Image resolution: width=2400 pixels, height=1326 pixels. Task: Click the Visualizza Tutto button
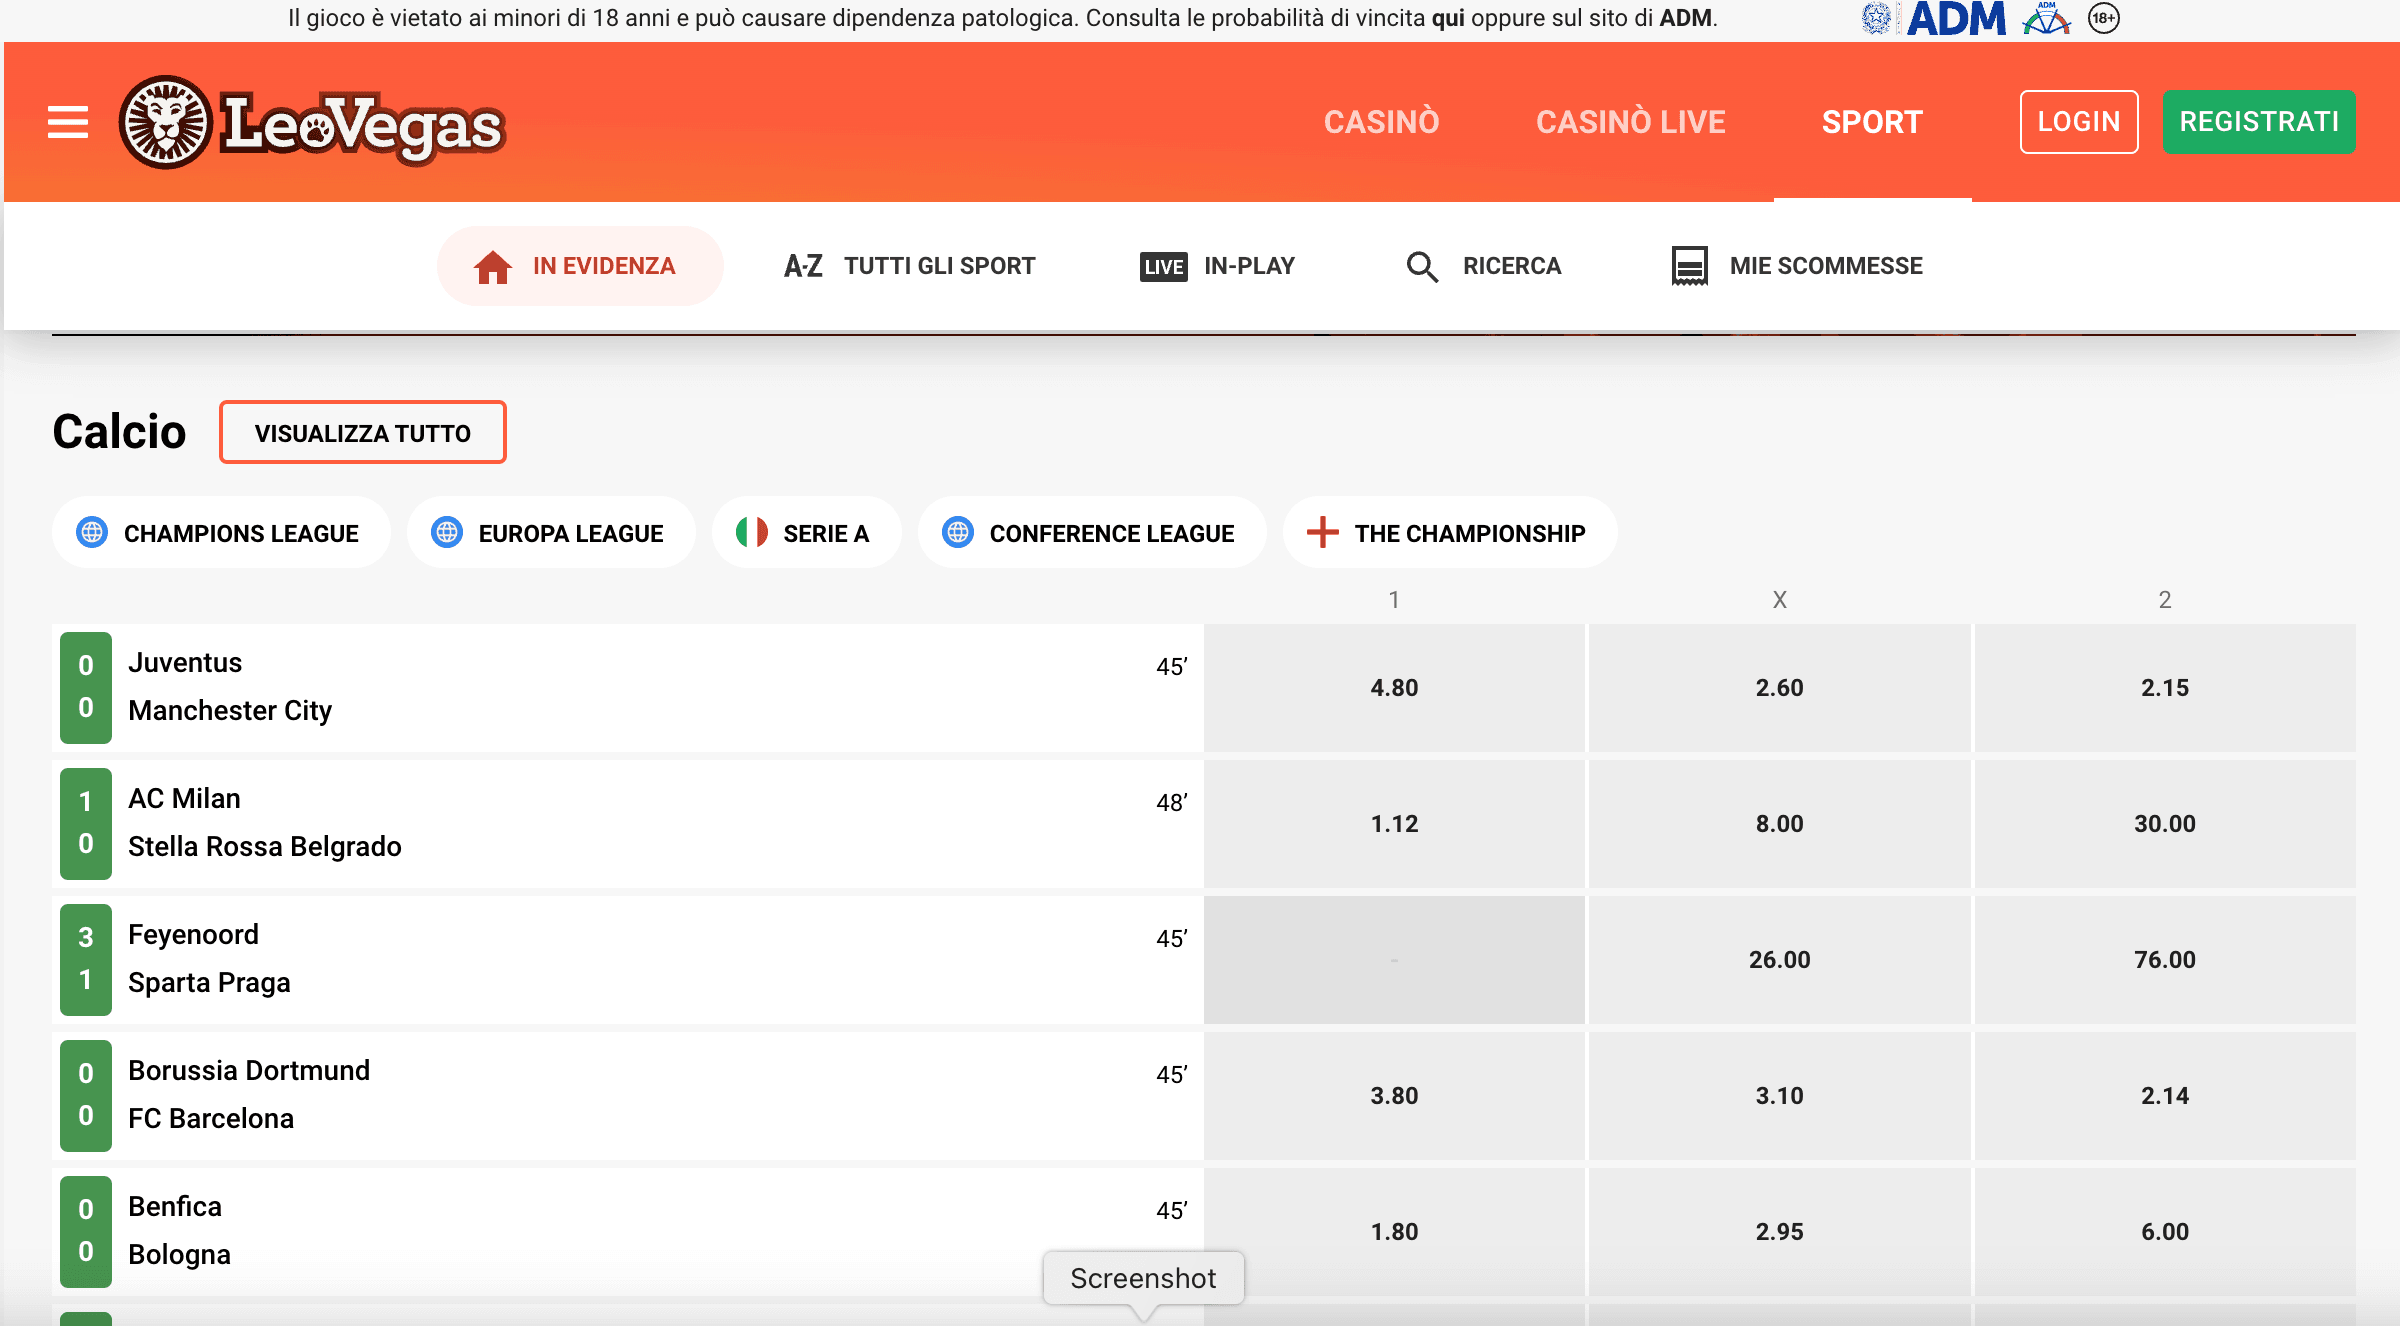click(x=363, y=433)
